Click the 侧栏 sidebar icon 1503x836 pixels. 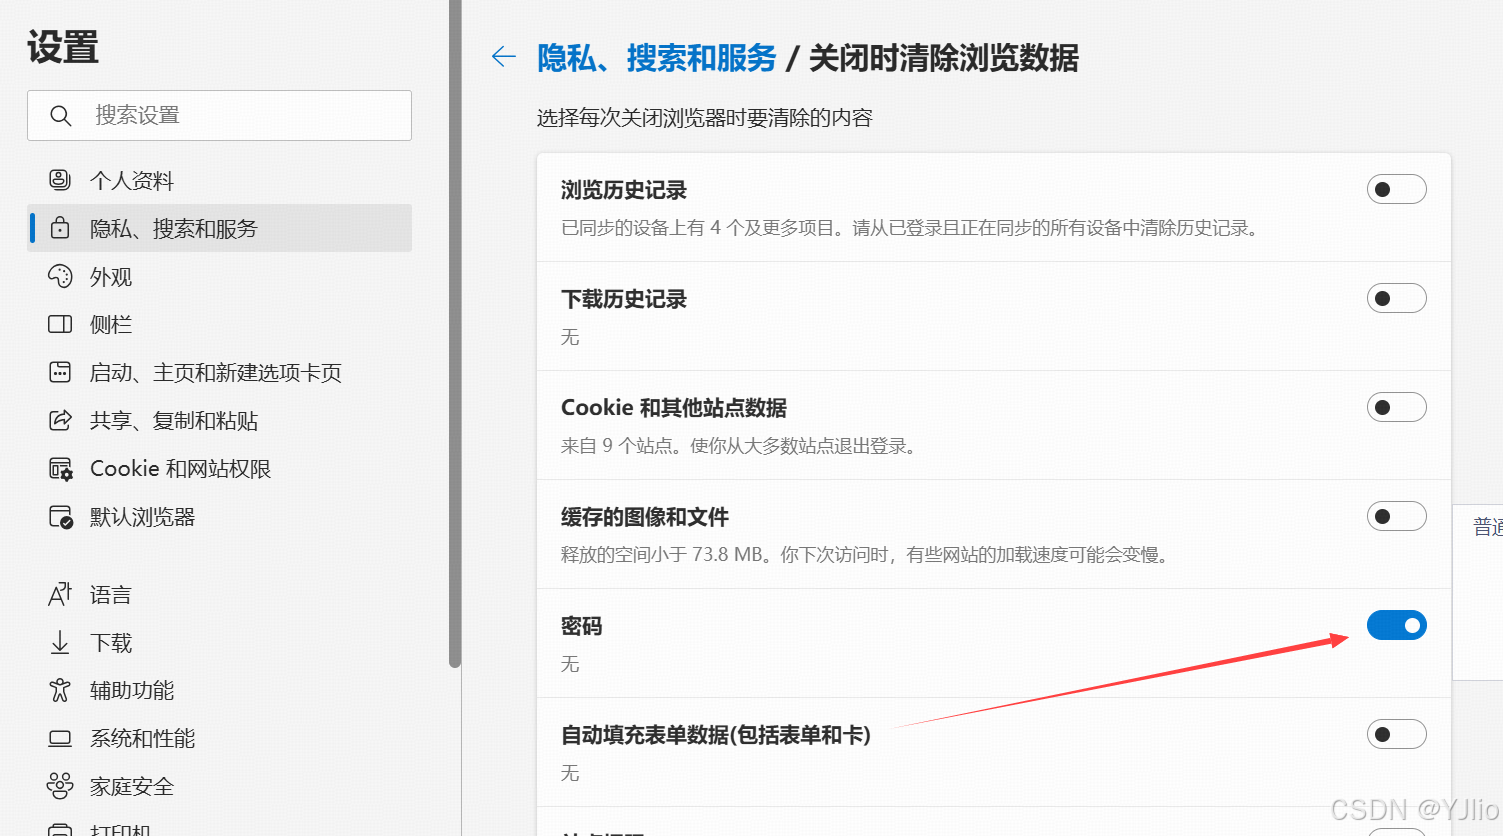(x=60, y=324)
